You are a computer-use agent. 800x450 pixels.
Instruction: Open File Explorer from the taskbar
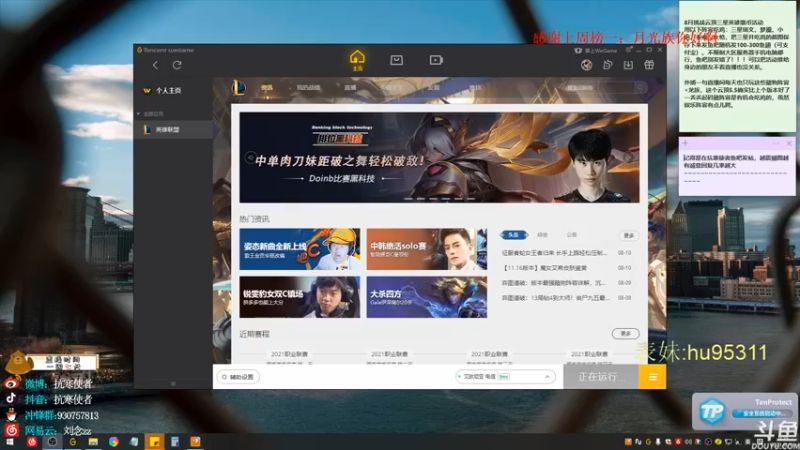pyautogui.click(x=93, y=442)
